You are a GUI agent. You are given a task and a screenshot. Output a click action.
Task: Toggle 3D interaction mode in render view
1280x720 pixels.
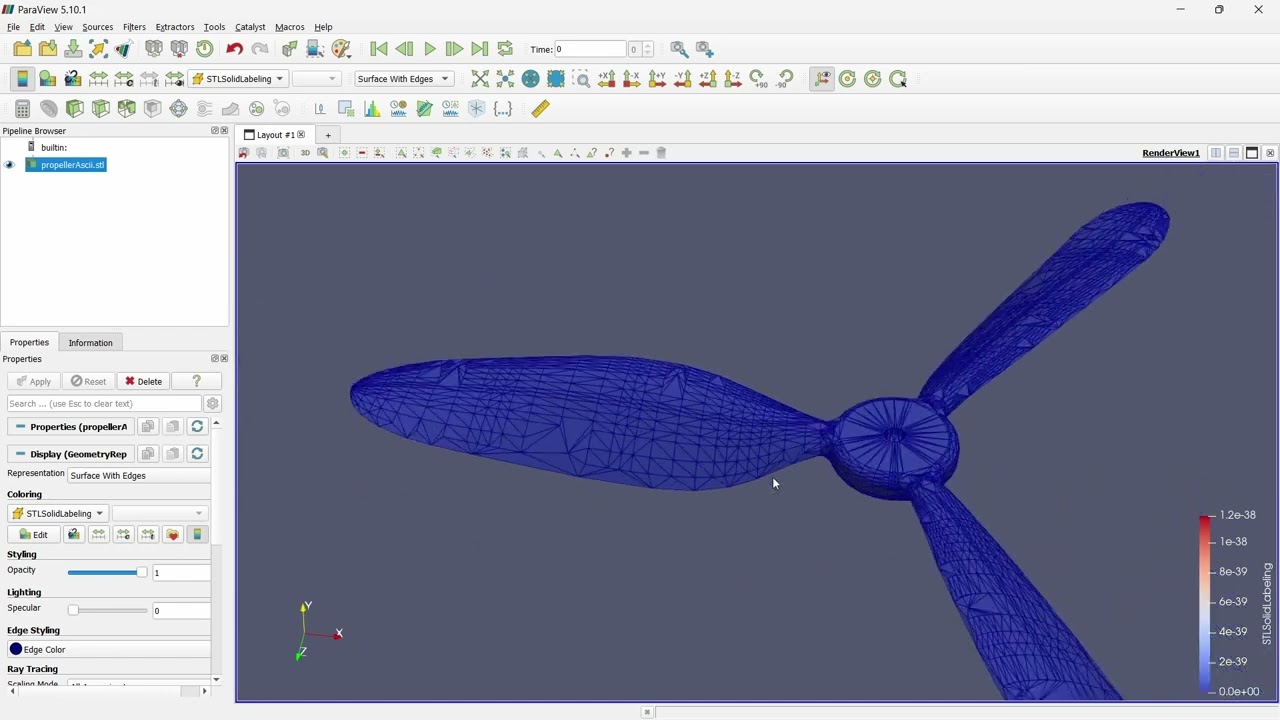(x=305, y=153)
